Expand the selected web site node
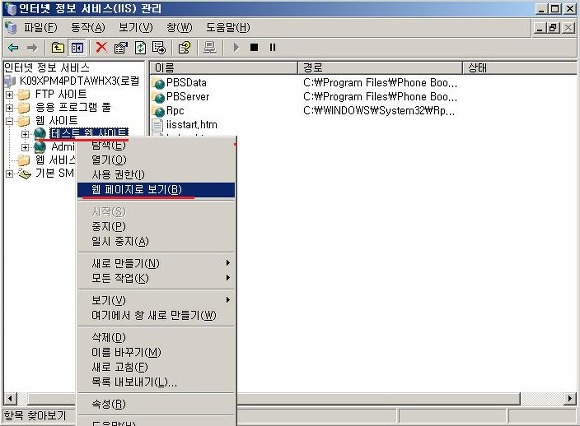580x426 pixels. point(25,134)
